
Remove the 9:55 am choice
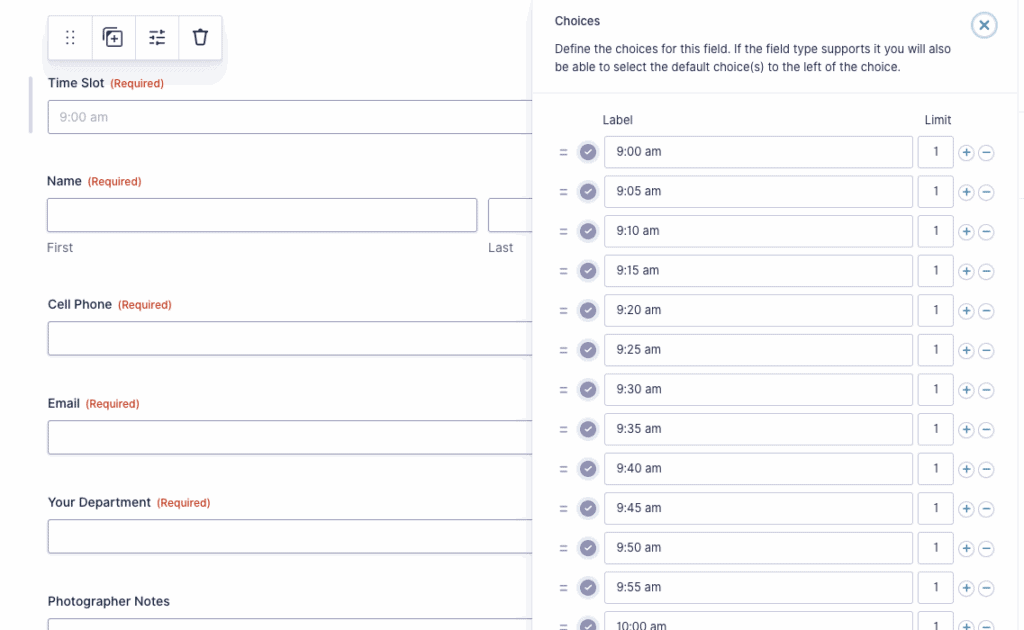click(986, 588)
